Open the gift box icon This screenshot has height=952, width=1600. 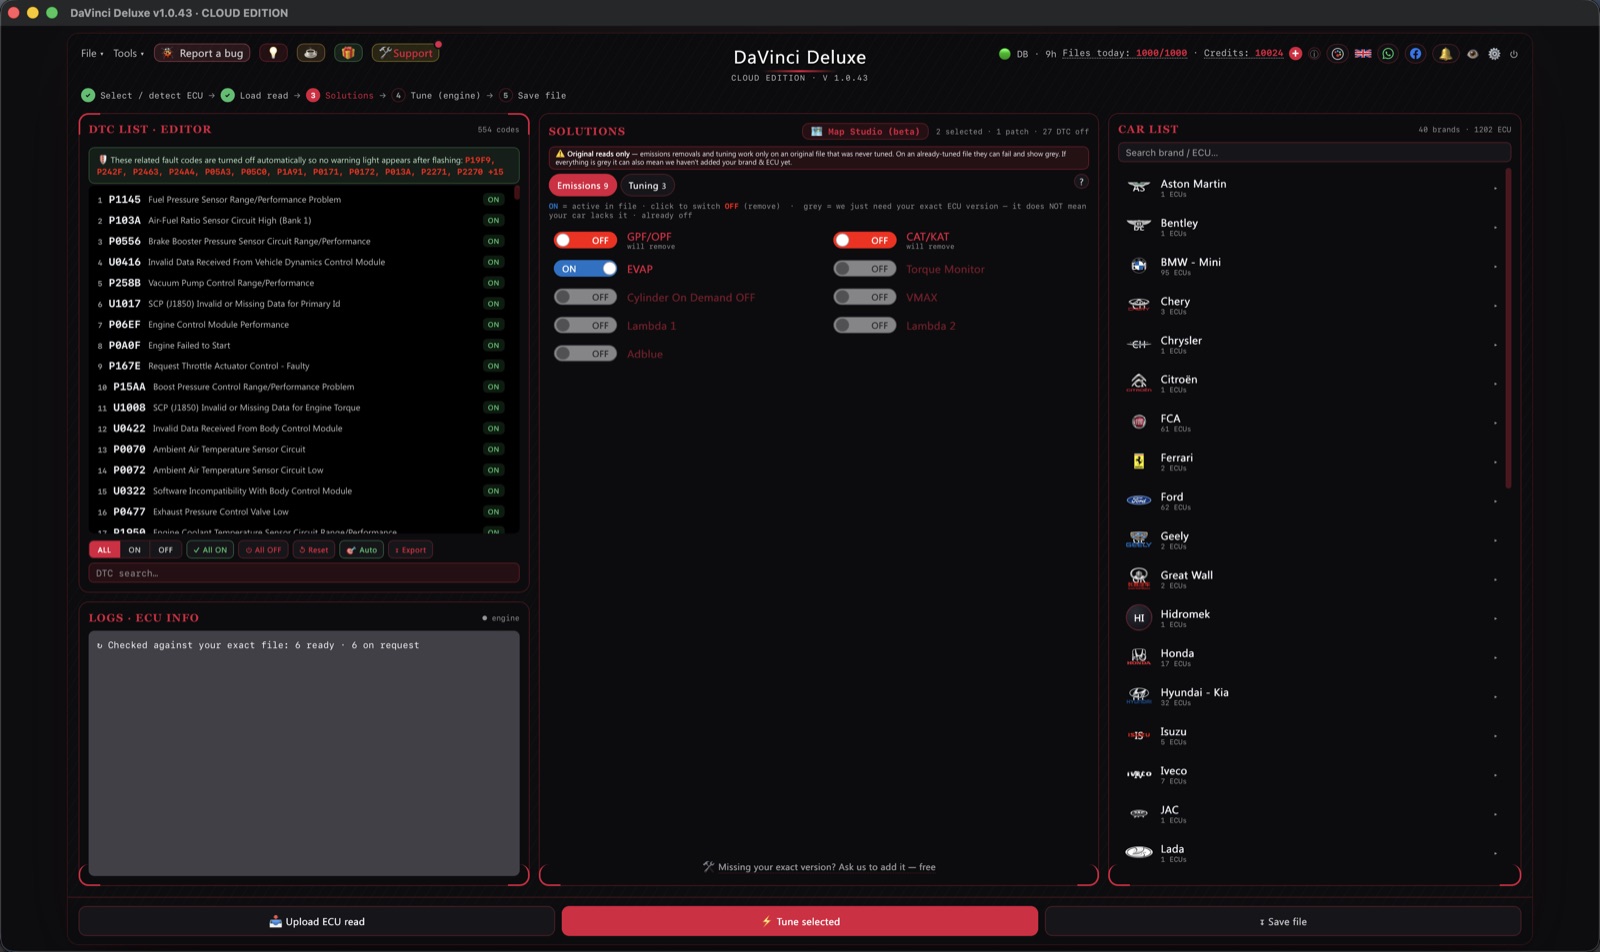pos(348,53)
